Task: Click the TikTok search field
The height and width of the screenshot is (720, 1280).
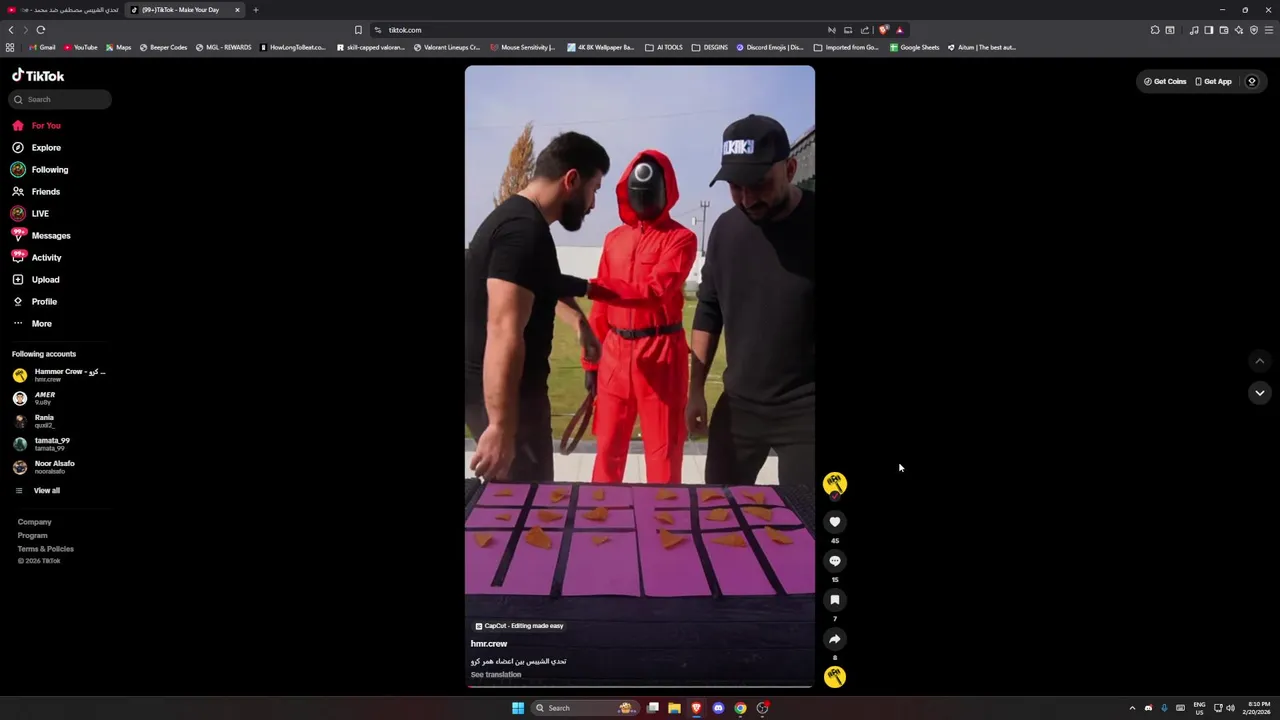Action: pyautogui.click(x=60, y=99)
